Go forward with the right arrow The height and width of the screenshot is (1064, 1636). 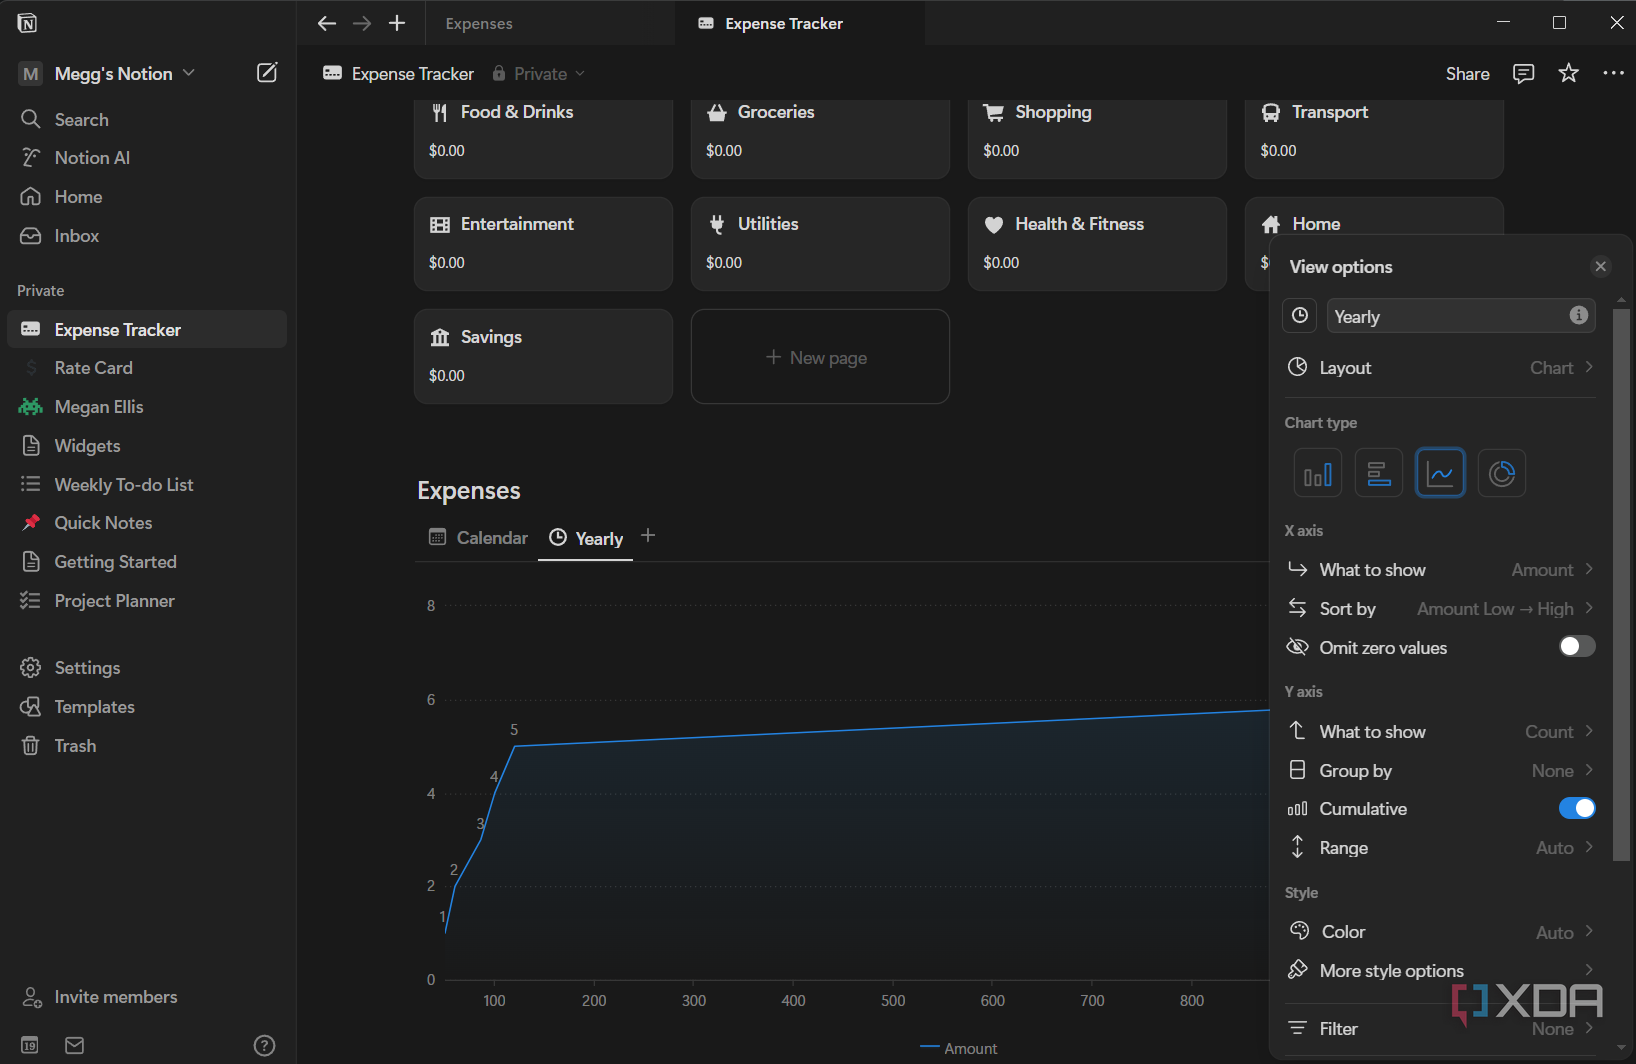362,23
